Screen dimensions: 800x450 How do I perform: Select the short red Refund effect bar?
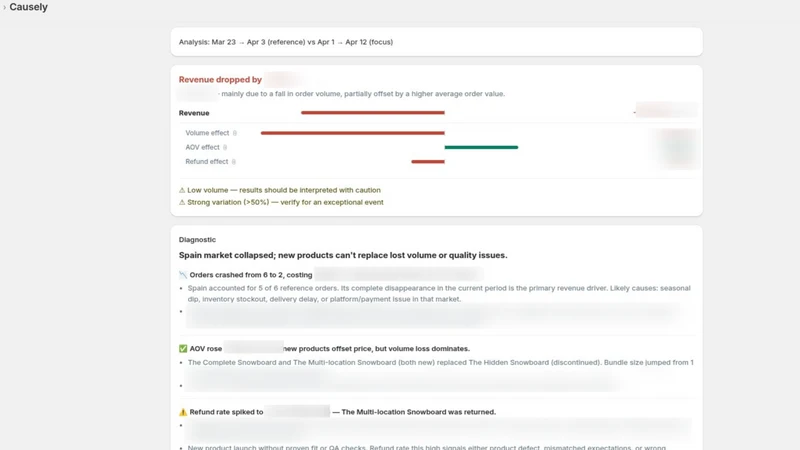click(428, 162)
